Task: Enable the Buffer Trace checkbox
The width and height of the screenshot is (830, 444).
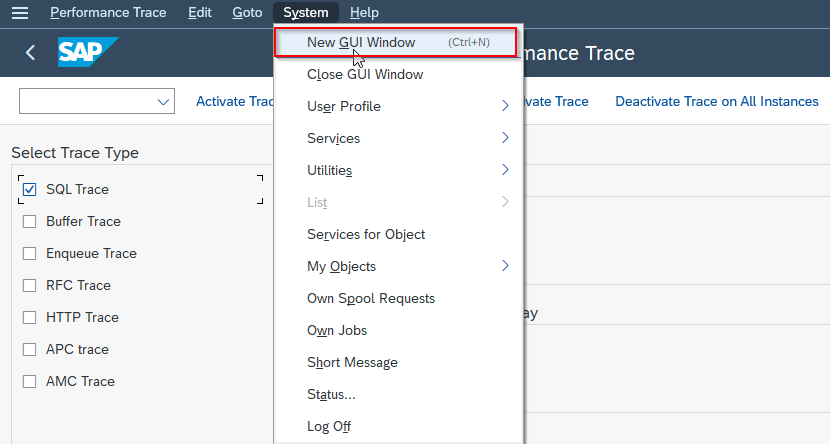Action: tap(29, 222)
